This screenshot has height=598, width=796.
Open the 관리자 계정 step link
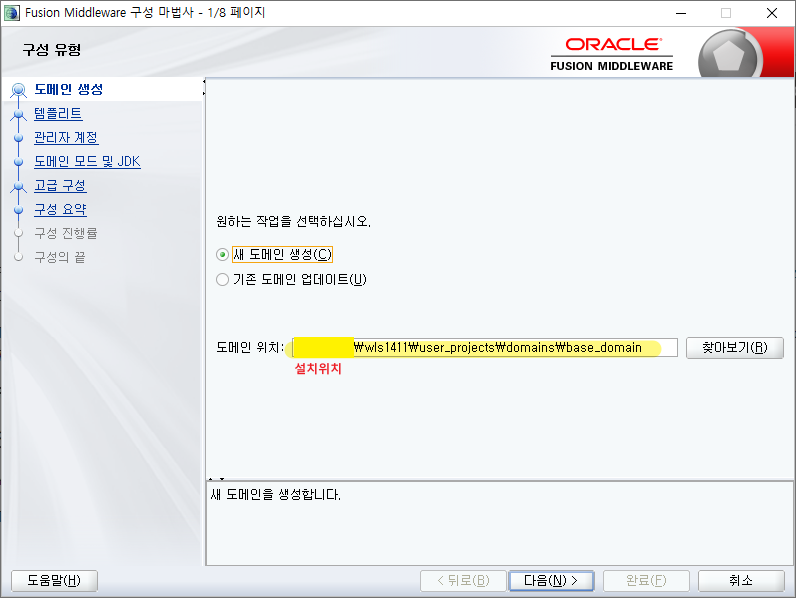(66, 138)
